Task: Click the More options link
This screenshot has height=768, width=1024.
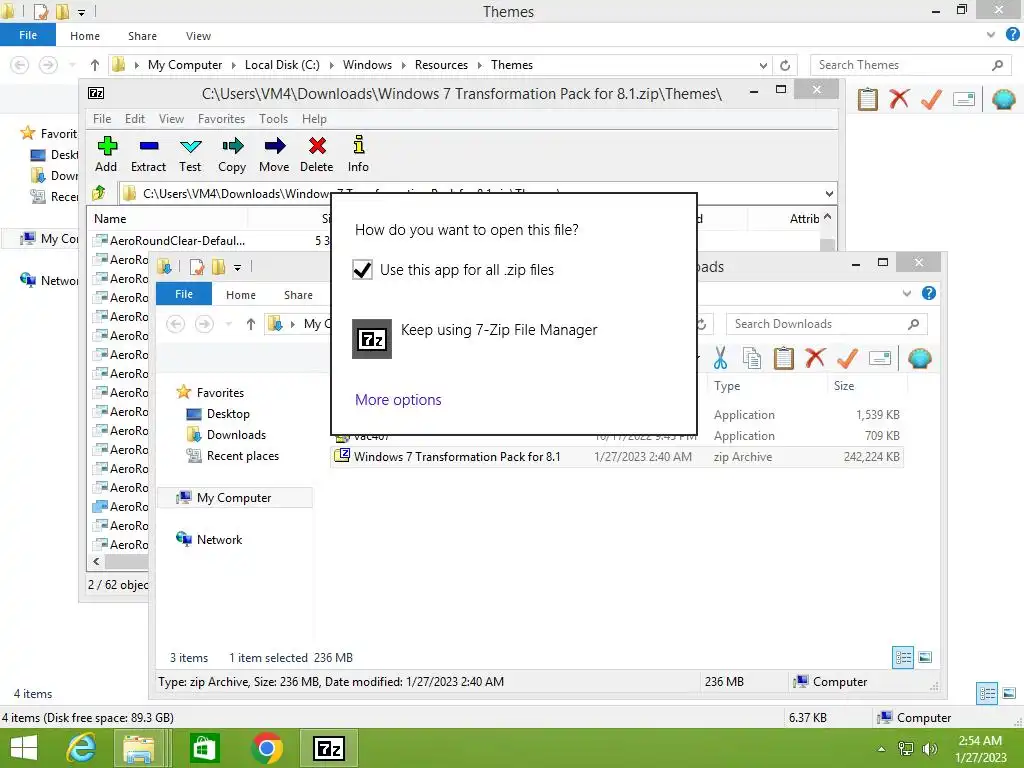Action: [x=398, y=400]
